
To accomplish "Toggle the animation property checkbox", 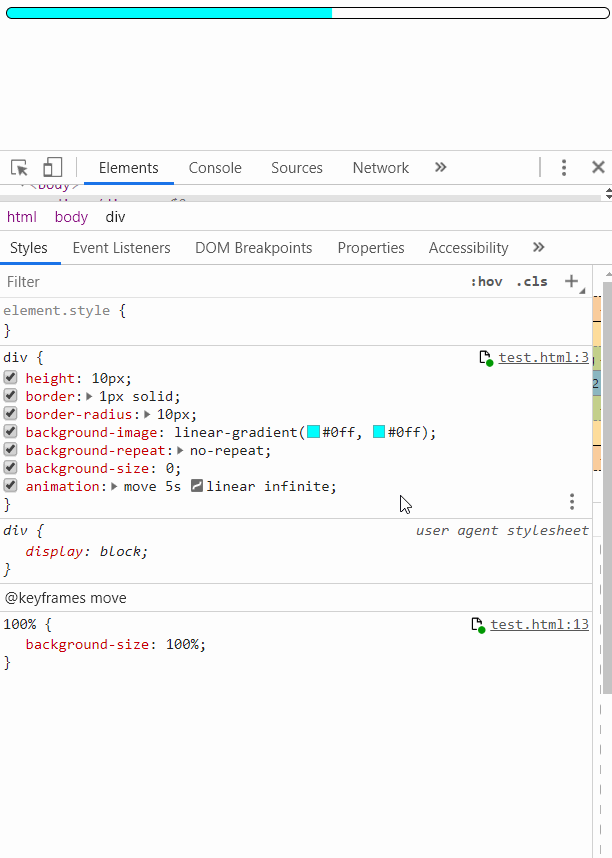I will click(10, 486).
